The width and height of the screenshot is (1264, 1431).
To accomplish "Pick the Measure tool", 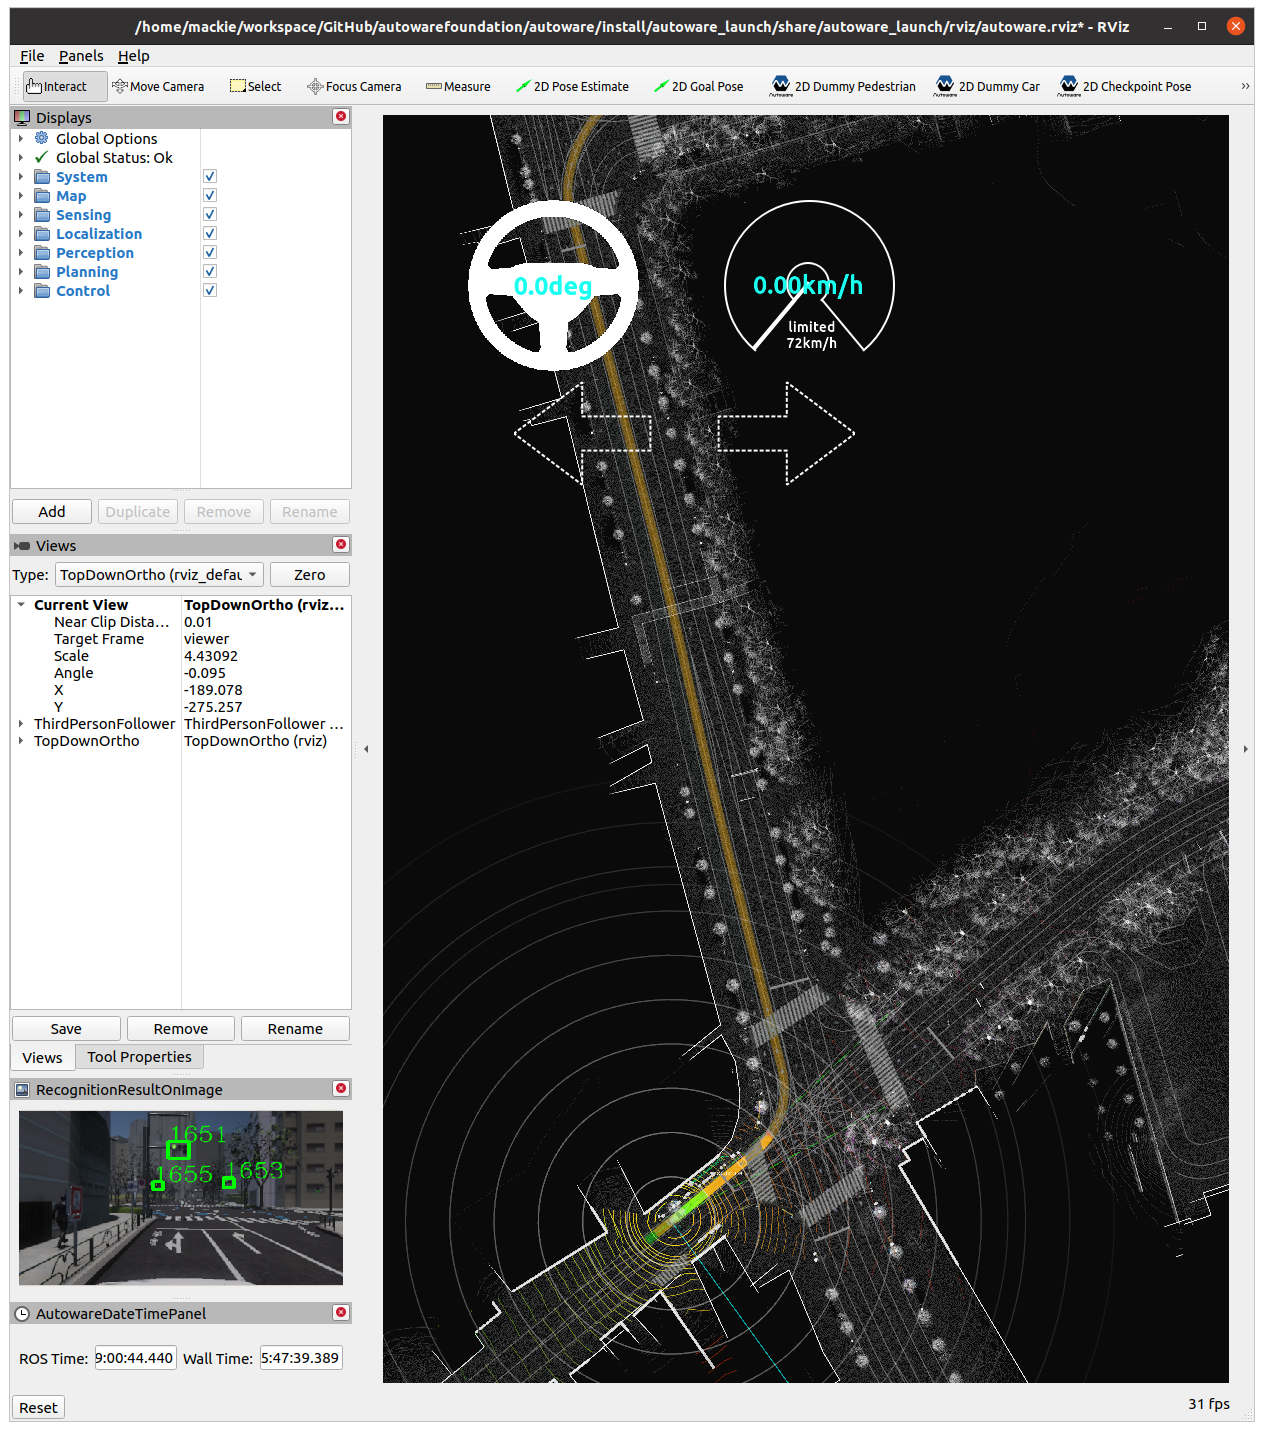I will [458, 87].
